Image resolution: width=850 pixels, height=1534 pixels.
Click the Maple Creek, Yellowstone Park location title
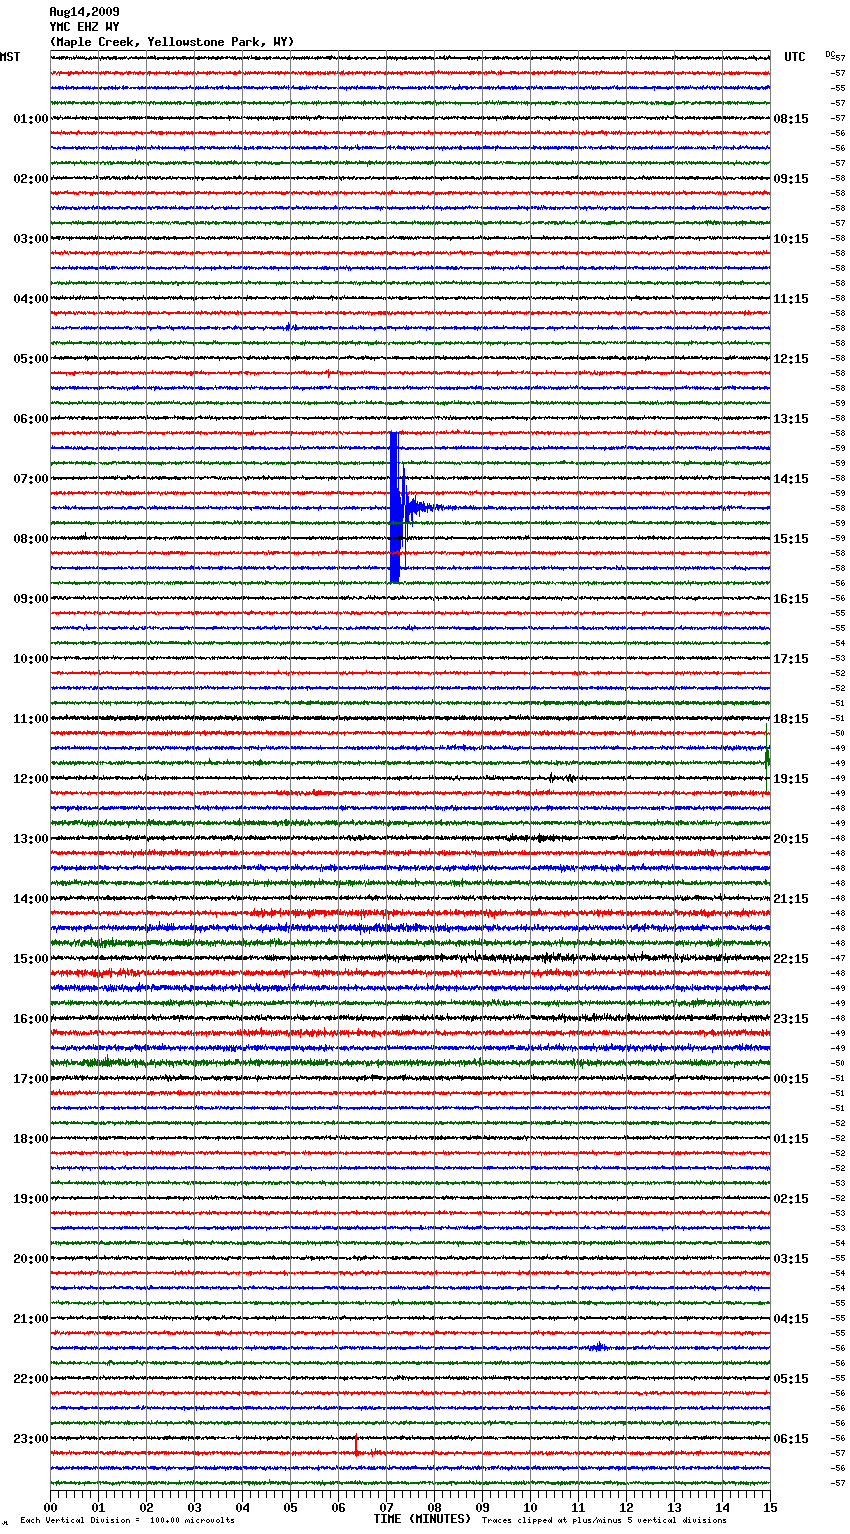(x=172, y=42)
